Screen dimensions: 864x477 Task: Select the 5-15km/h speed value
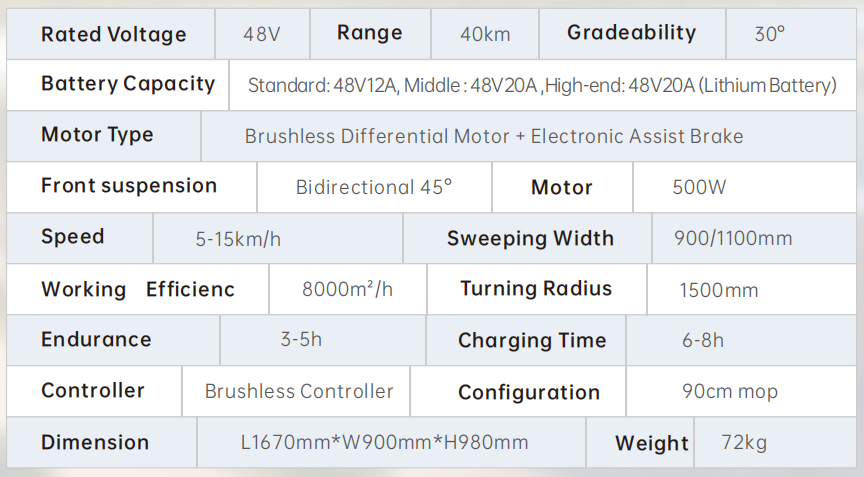238,239
